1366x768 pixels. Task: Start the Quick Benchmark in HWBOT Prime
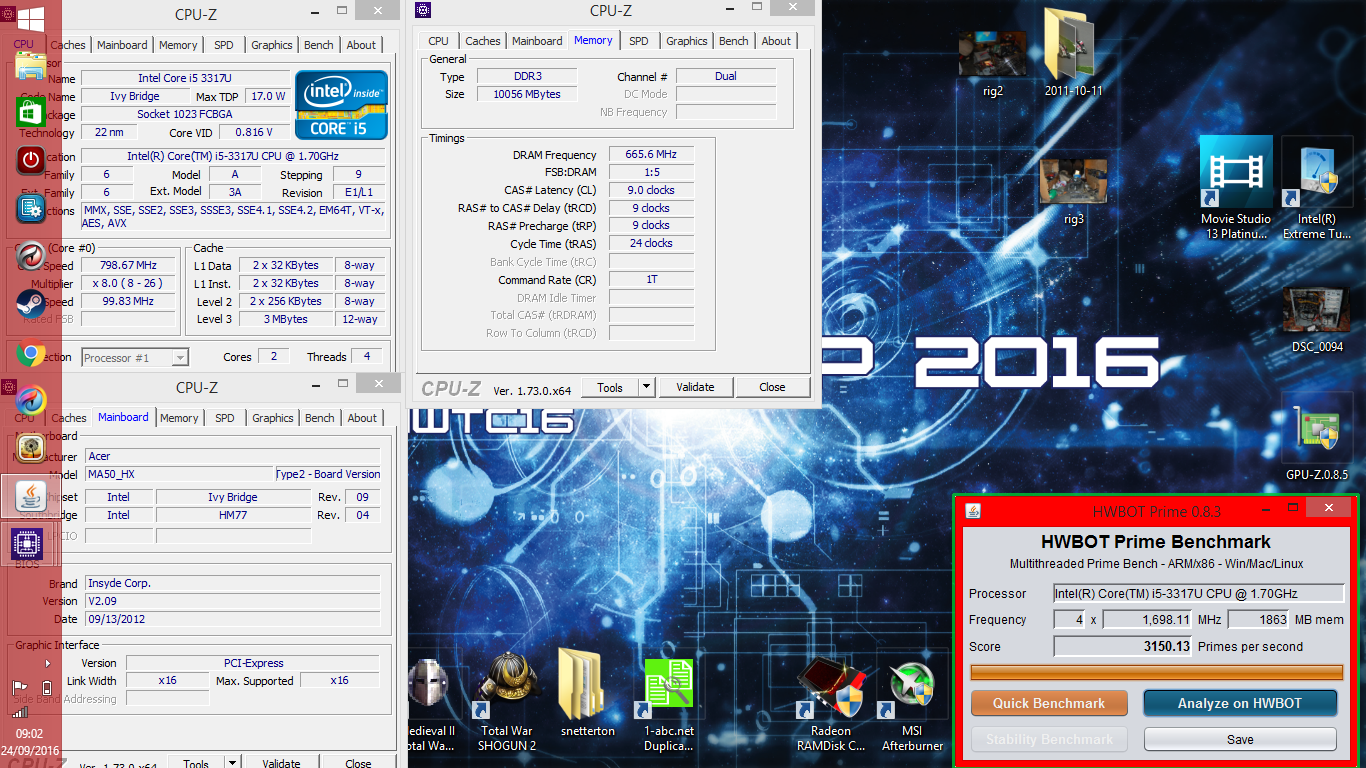pyautogui.click(x=1049, y=703)
